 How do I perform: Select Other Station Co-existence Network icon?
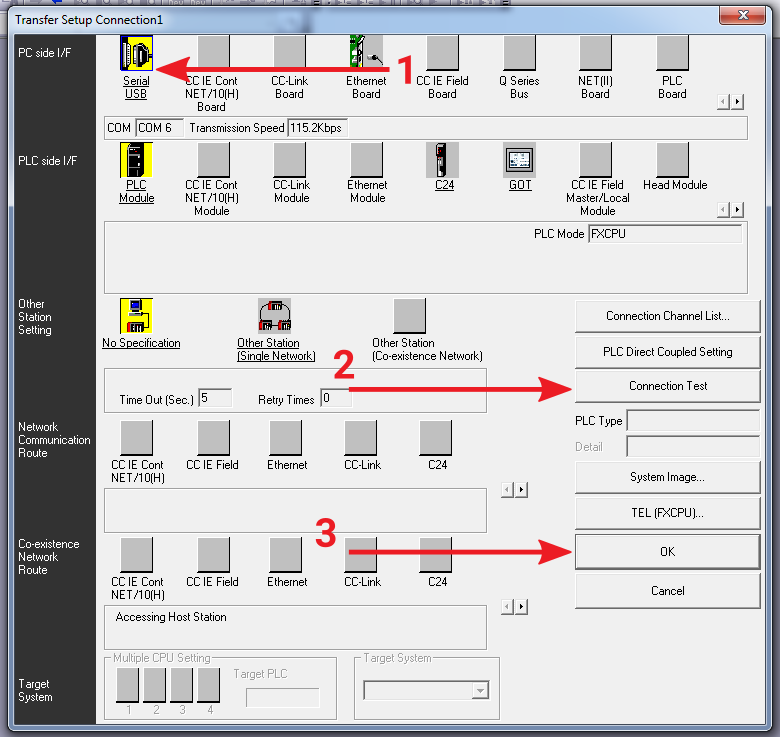[410, 315]
